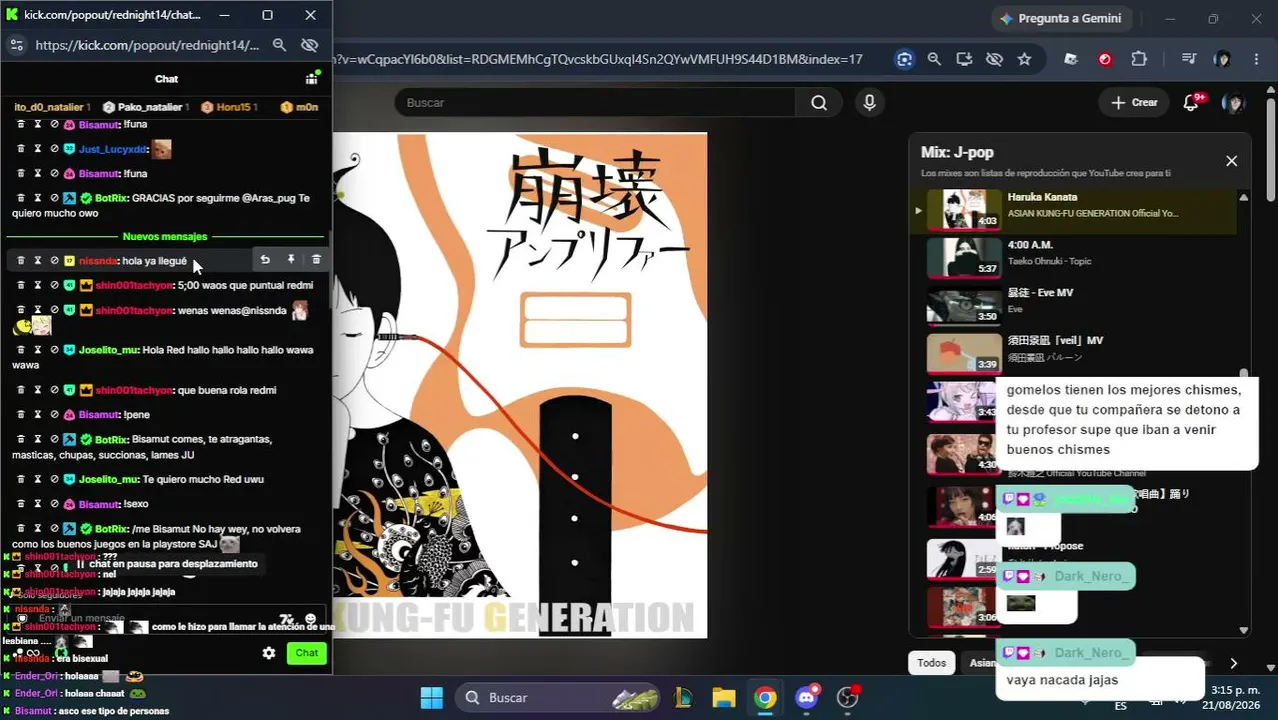Image resolution: width=1278 pixels, height=720 pixels.
Task: View site info icon in kick popout bar
Action: point(16,45)
